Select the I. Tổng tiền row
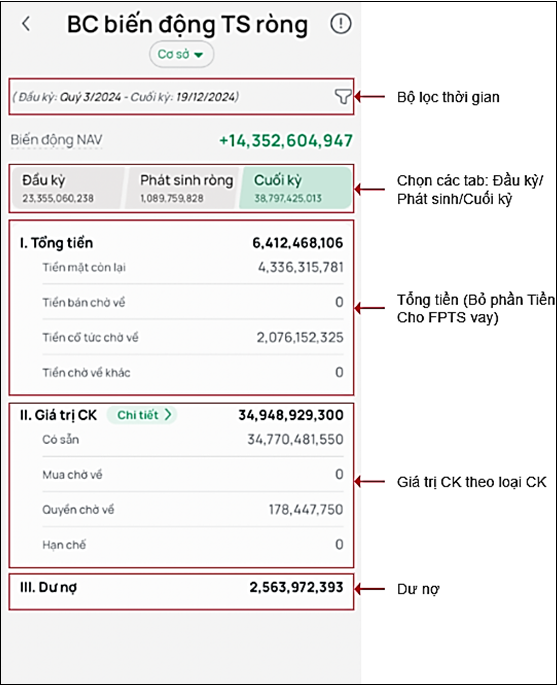The image size is (559, 685). coord(181,243)
